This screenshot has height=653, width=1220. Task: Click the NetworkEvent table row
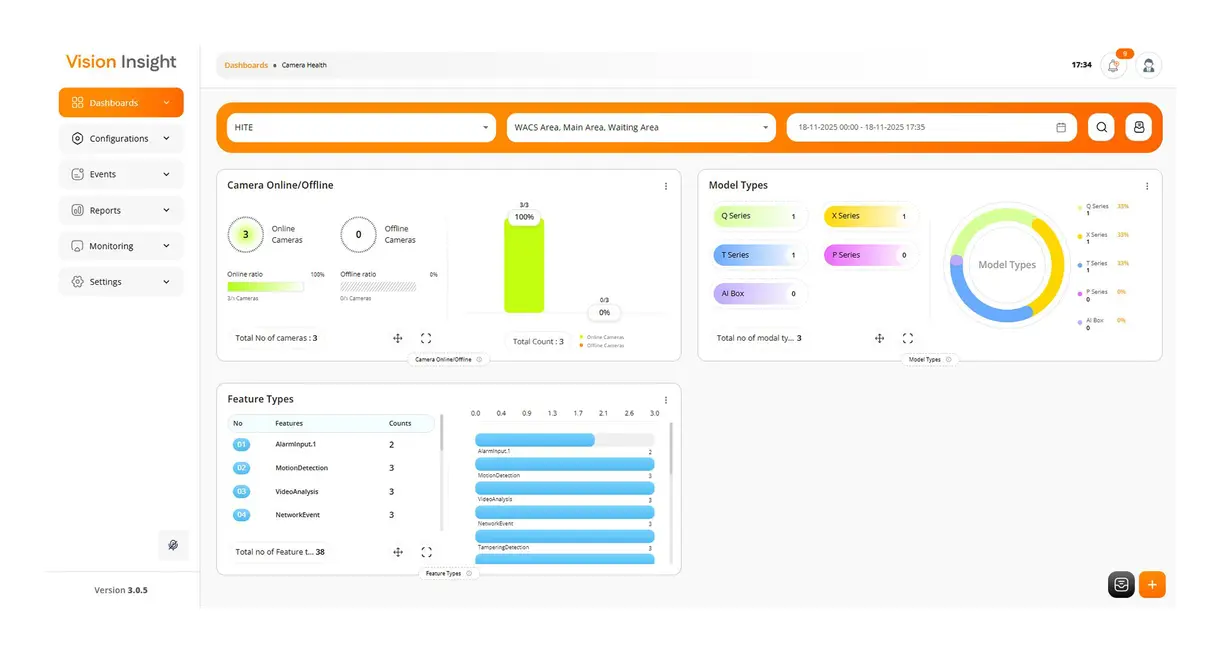pyautogui.click(x=331, y=515)
